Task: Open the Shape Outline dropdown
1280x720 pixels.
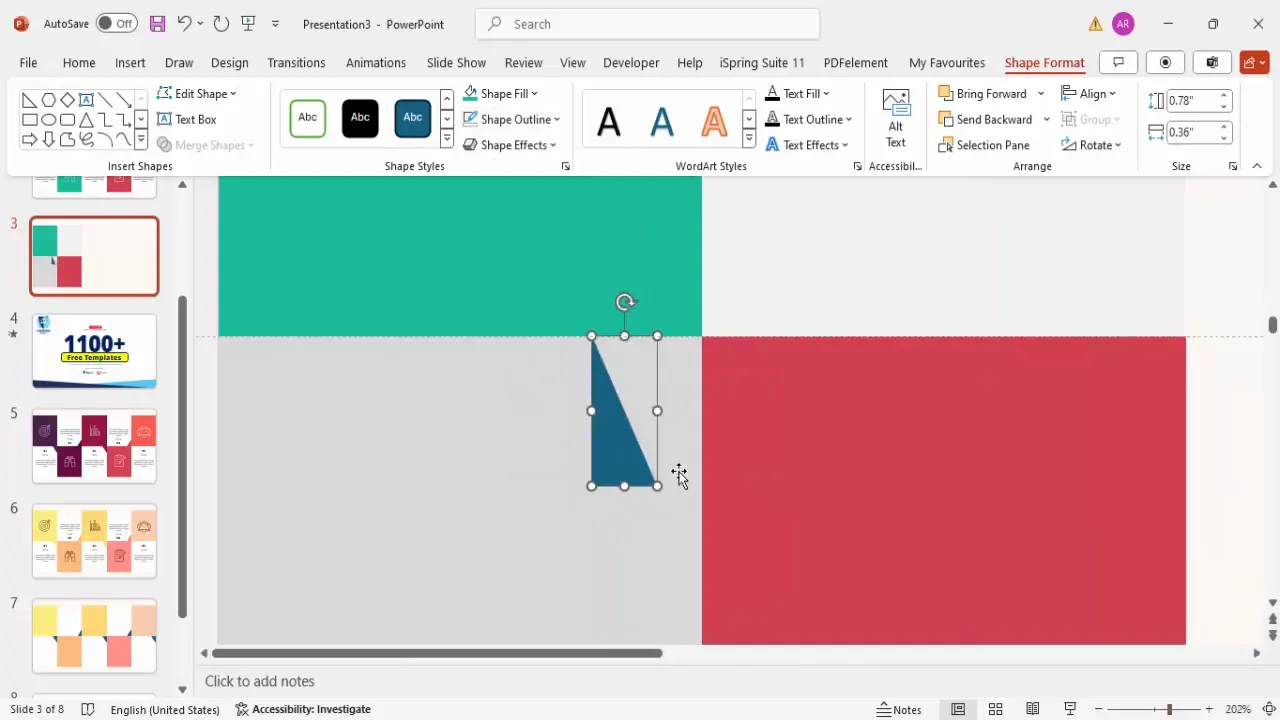Action: click(511, 119)
